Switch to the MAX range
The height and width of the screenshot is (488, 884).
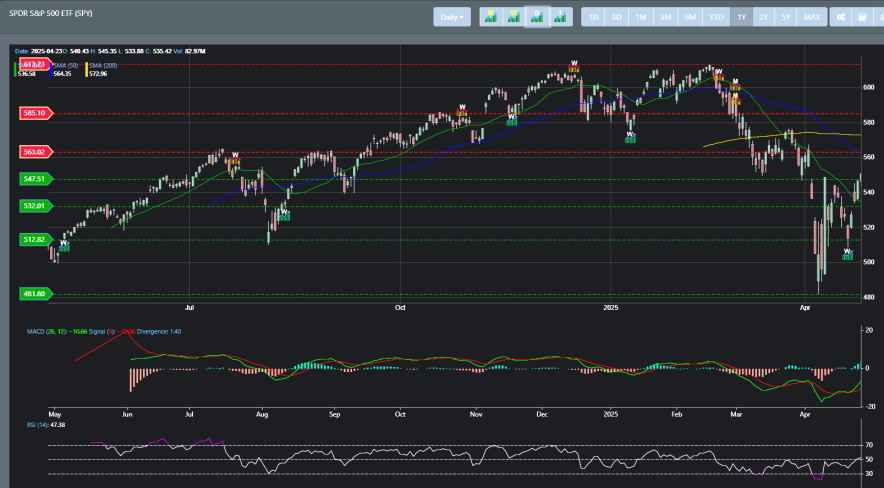pyautogui.click(x=812, y=17)
